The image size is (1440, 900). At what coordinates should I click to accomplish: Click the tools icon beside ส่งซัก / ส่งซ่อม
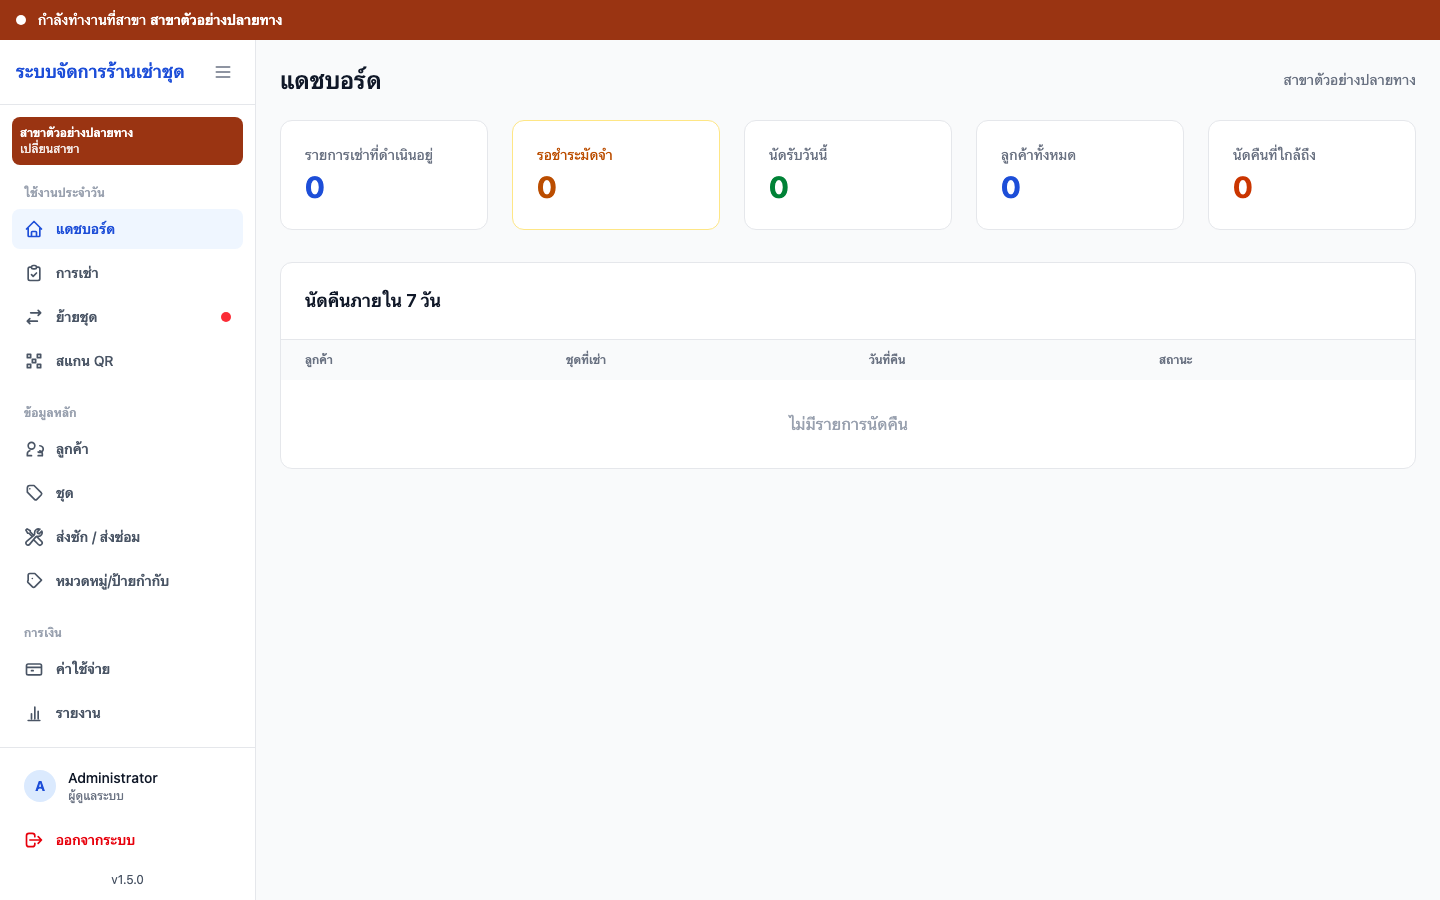click(34, 537)
